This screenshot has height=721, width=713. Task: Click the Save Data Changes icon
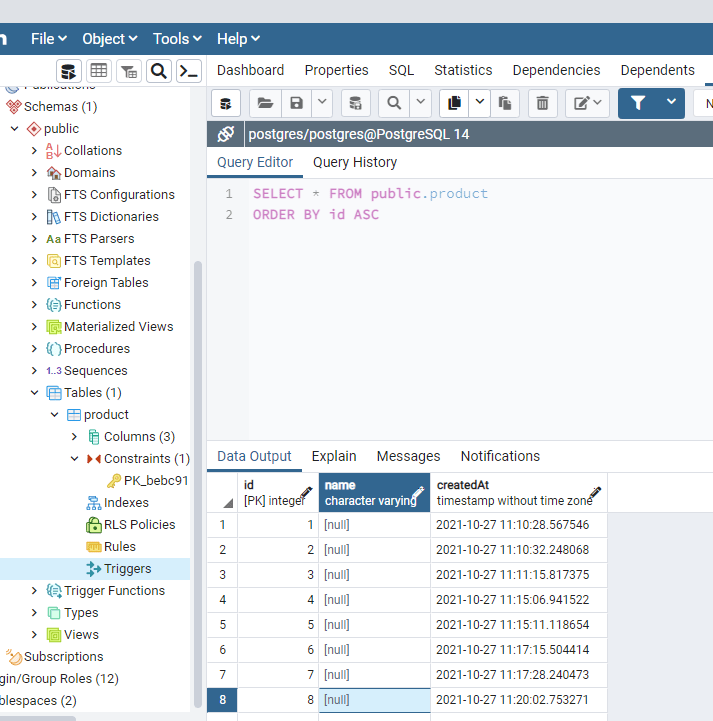tap(355, 103)
